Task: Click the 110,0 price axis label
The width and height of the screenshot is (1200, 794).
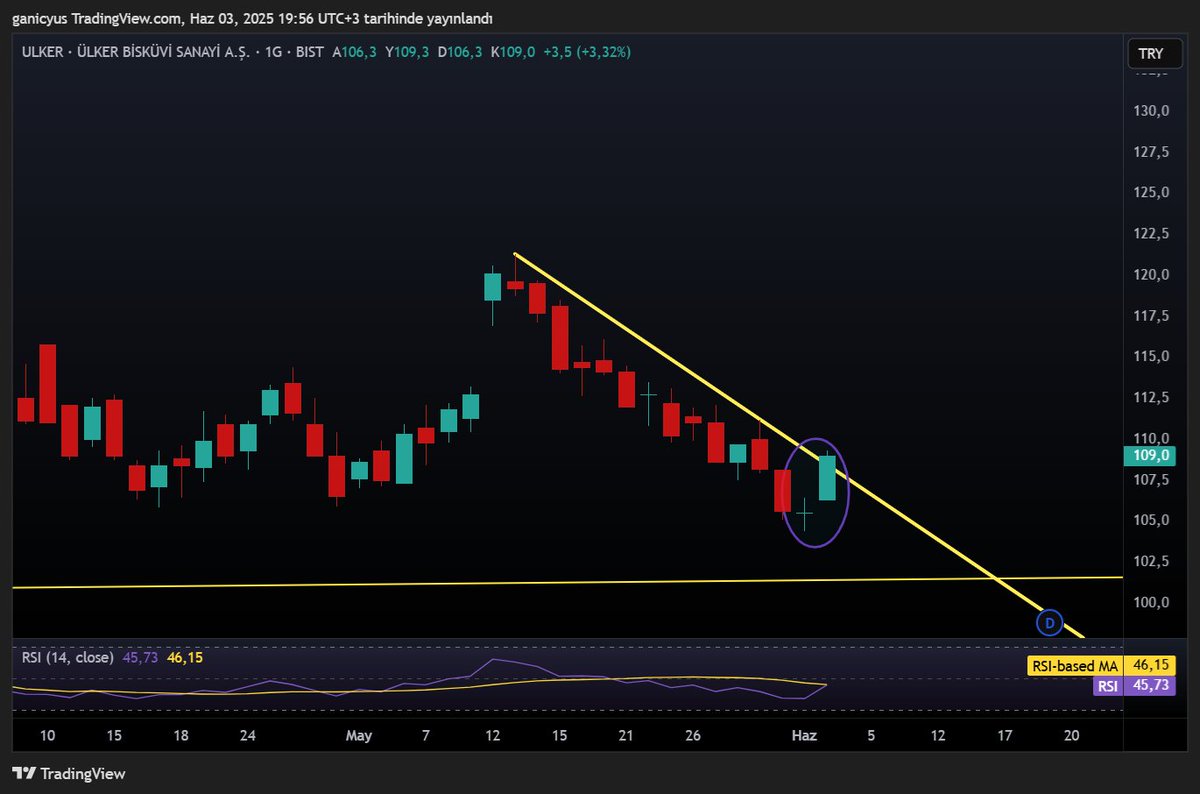Action: click(x=1151, y=438)
